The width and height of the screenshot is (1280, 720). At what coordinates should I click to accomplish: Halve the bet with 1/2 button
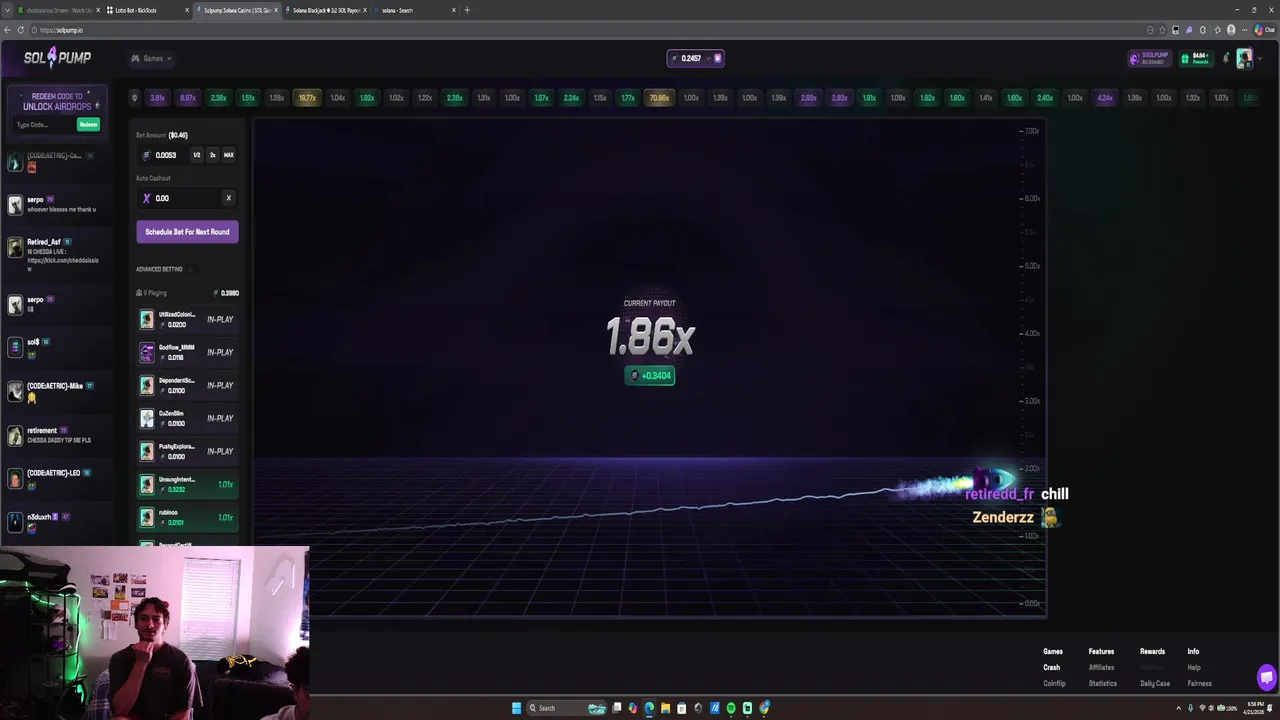point(196,155)
